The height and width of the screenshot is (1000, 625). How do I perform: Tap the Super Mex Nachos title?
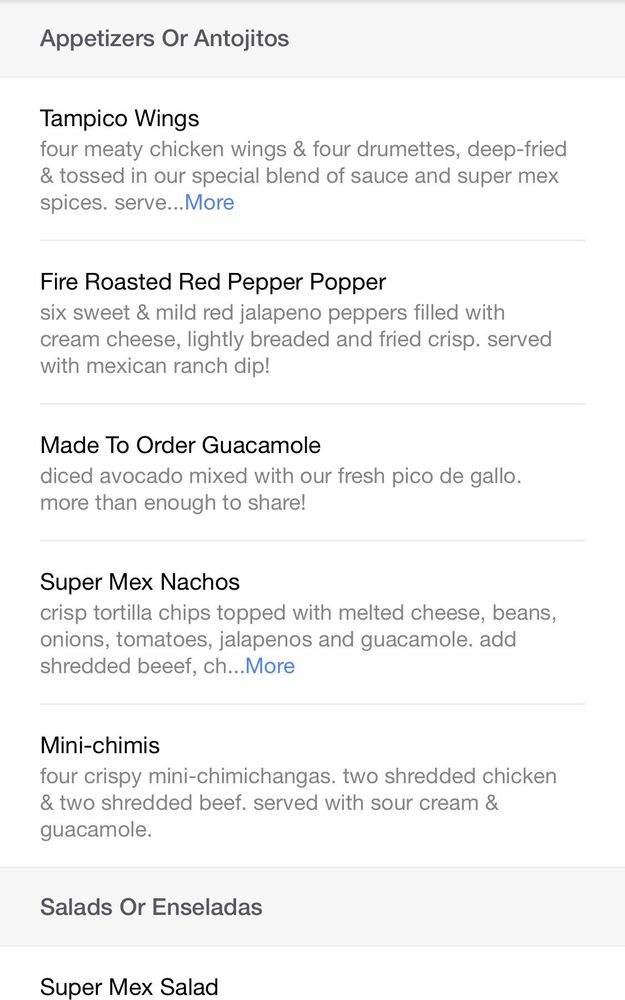point(140,582)
